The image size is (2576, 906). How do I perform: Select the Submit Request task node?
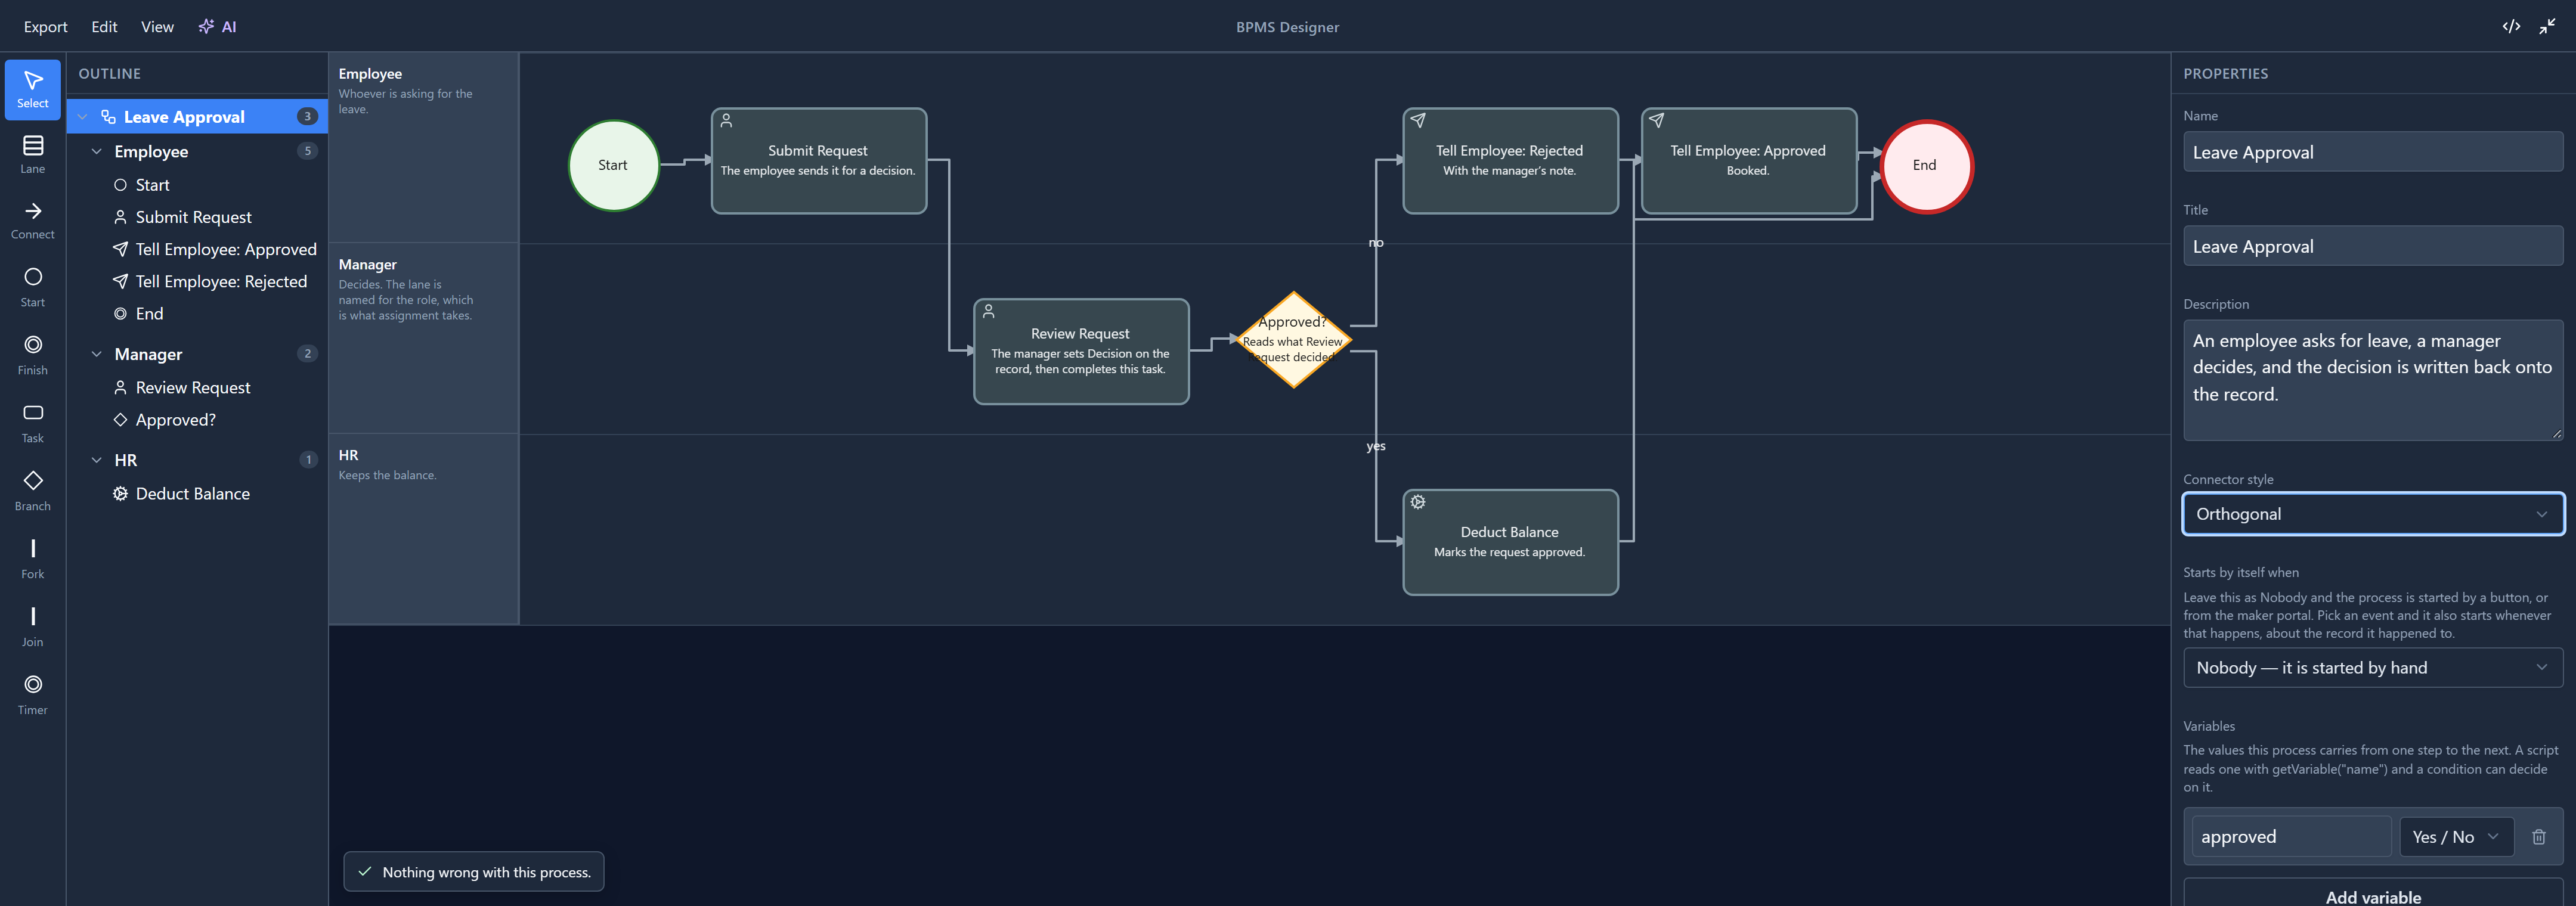(x=818, y=161)
